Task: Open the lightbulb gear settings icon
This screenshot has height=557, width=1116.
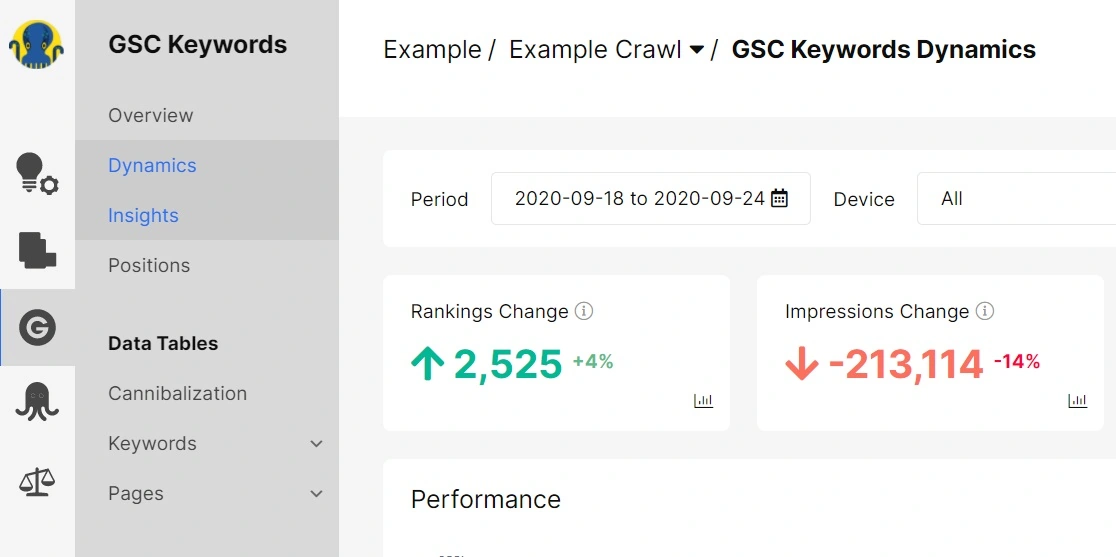Action: 37,173
